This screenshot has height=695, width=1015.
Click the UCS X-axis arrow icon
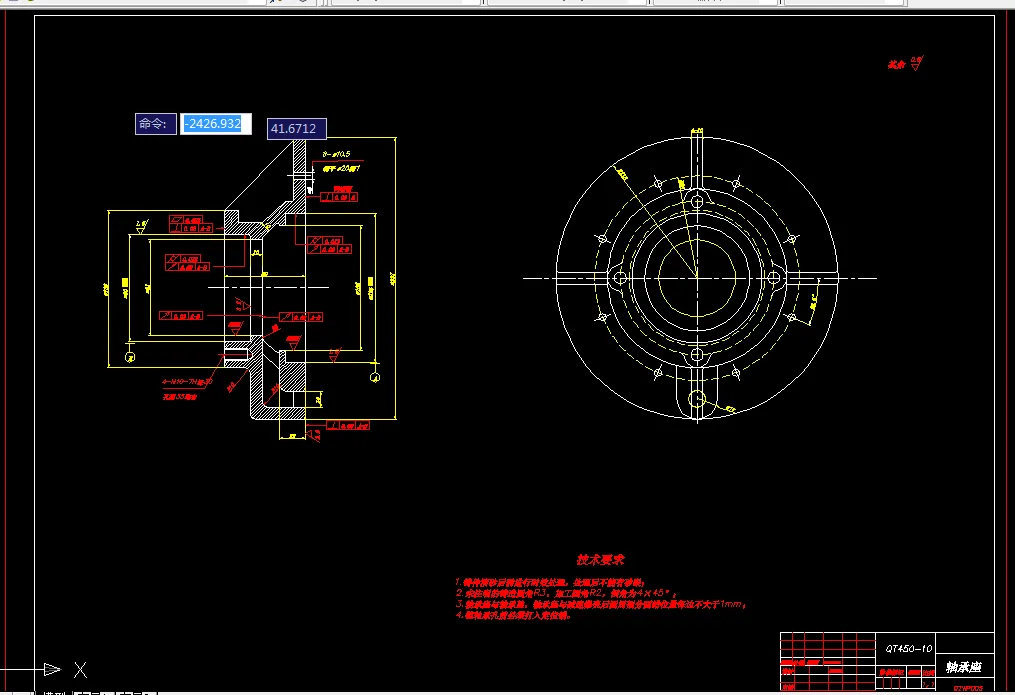point(52,669)
